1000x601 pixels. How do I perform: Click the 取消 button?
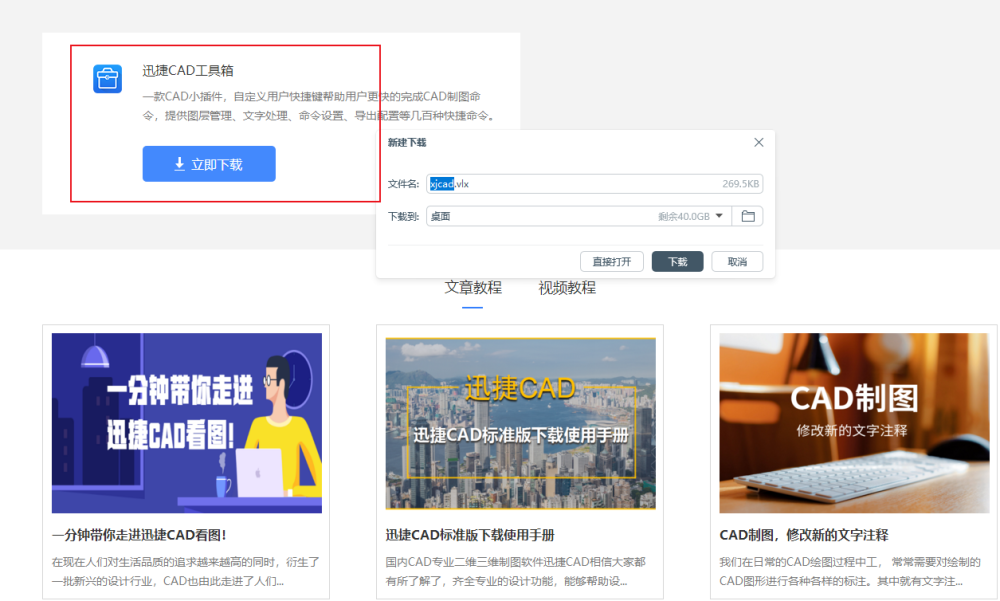pyautogui.click(x=737, y=262)
